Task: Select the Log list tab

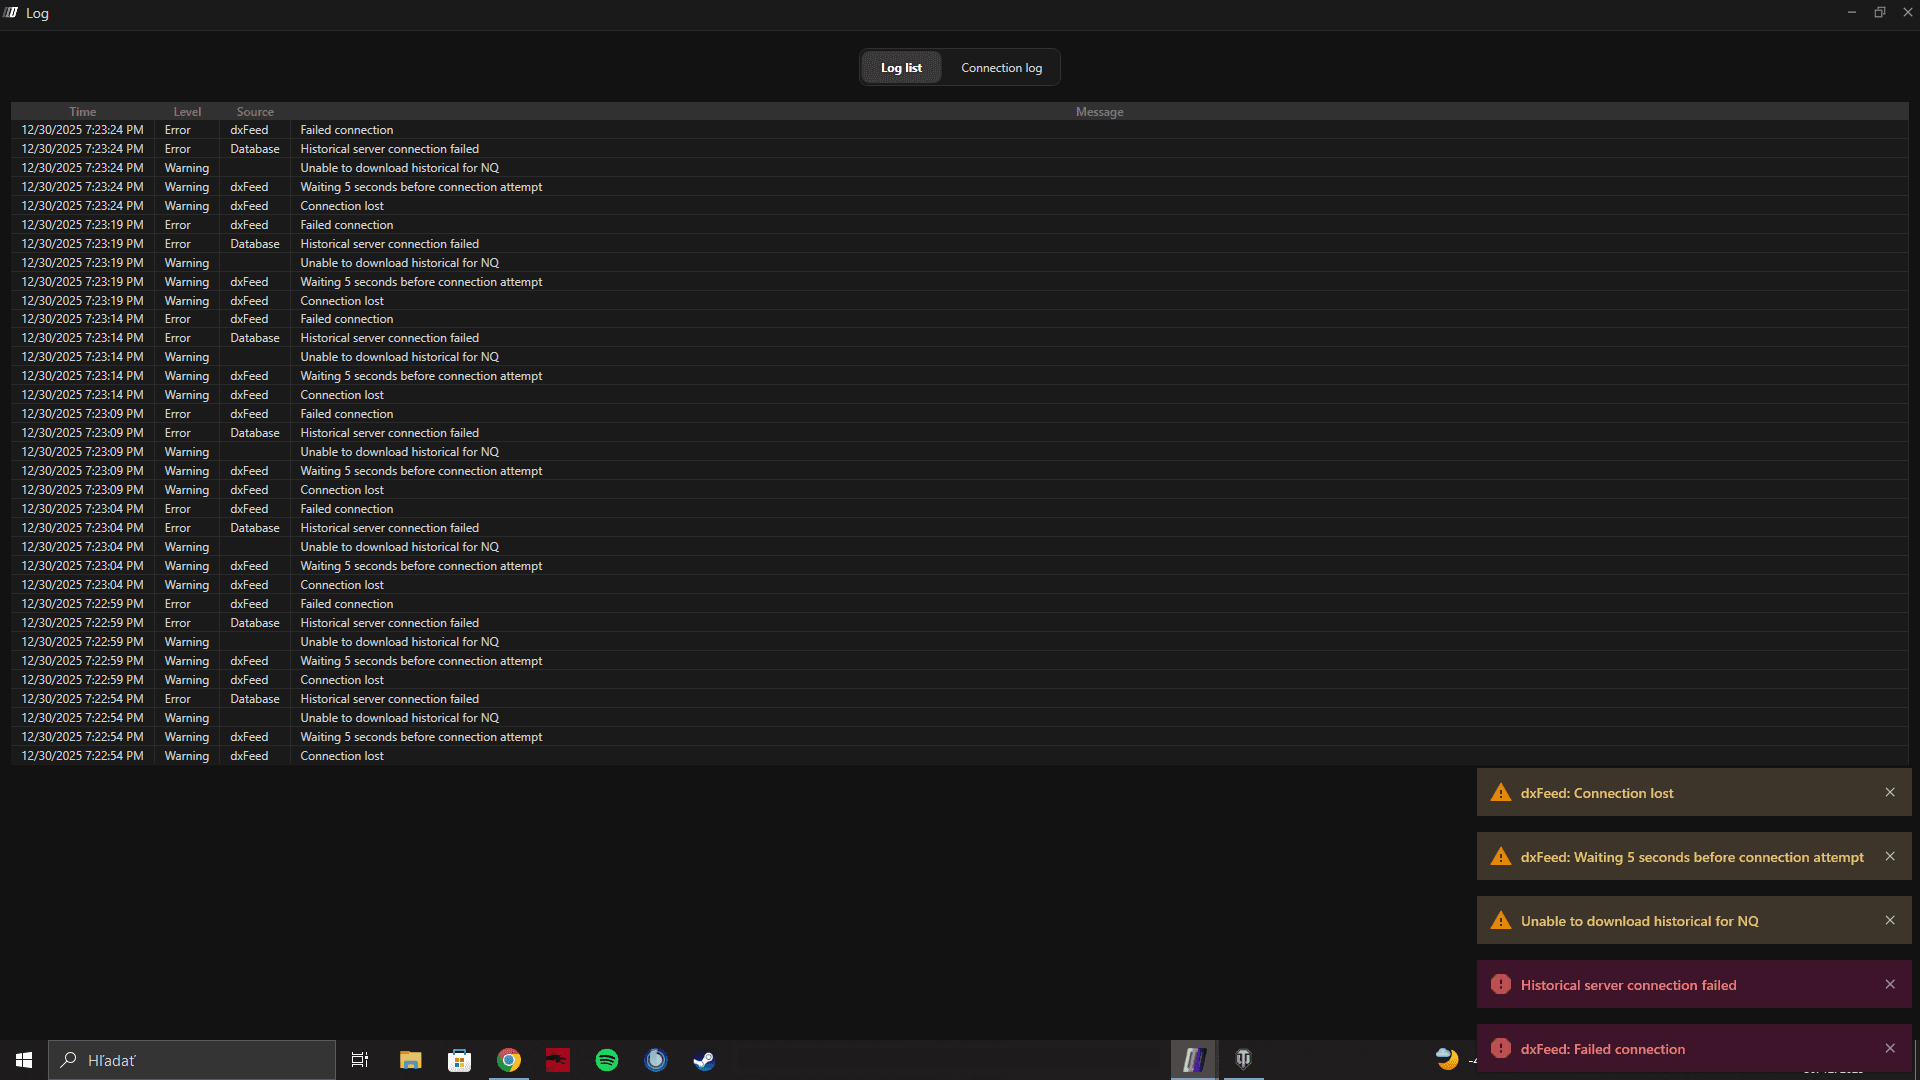Action: pyautogui.click(x=901, y=68)
